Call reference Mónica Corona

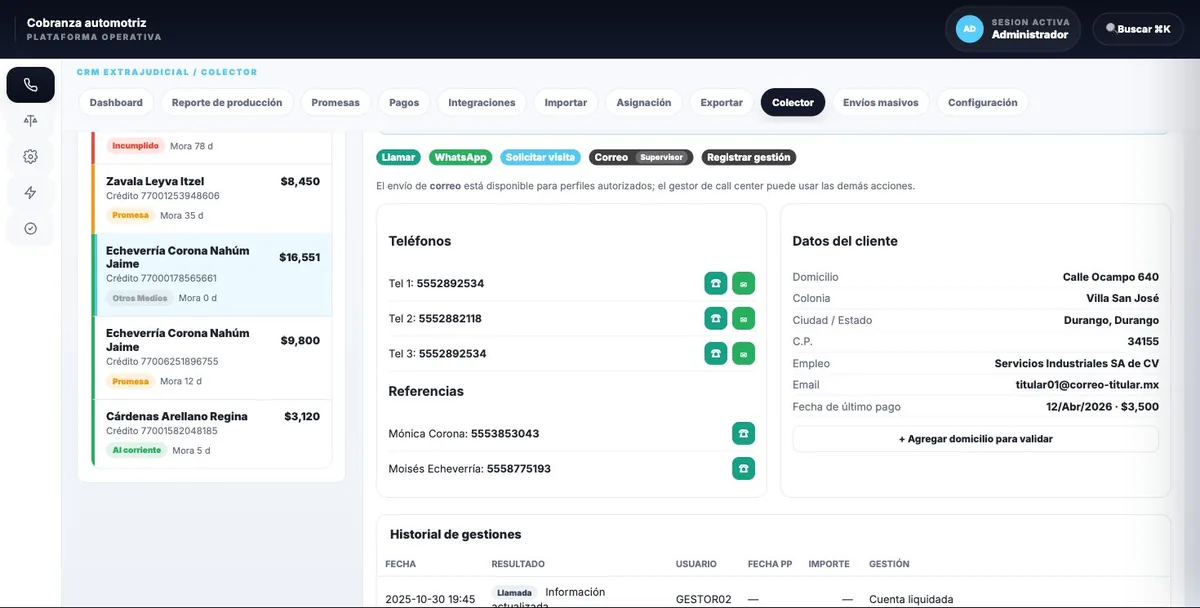coord(743,433)
